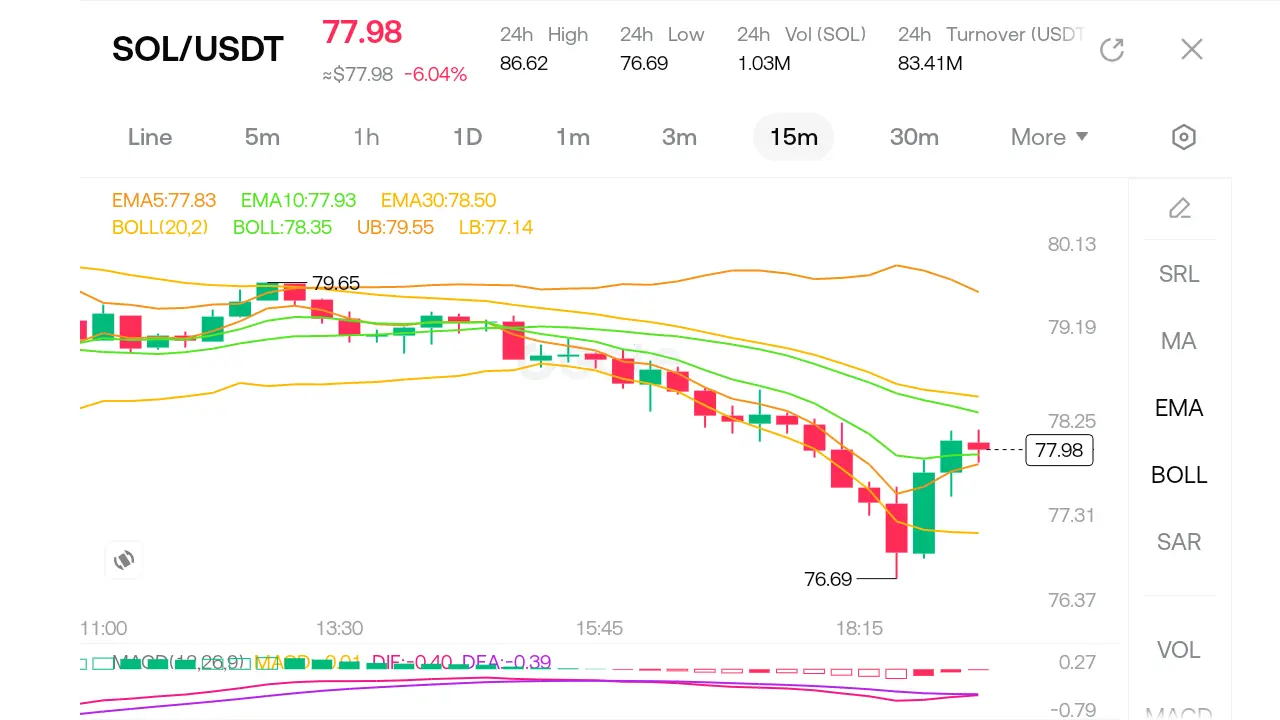Click the DIF:-0.40 MACD legend value
Viewport: 1280px width, 720px height.
(413, 662)
